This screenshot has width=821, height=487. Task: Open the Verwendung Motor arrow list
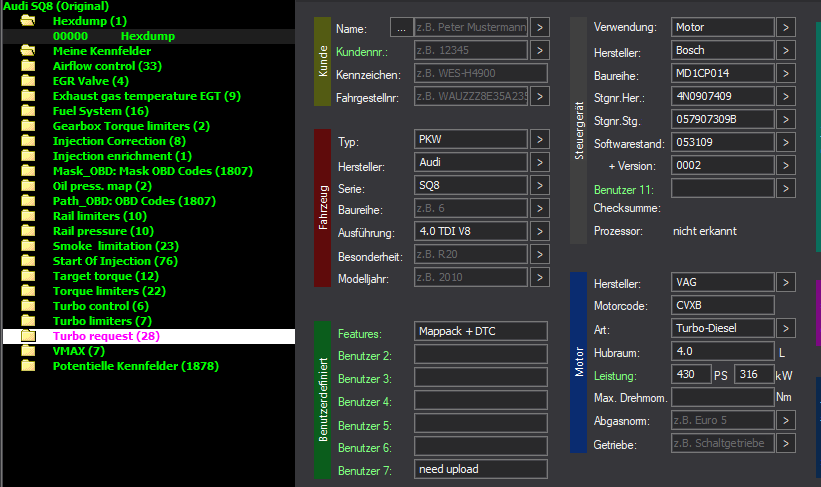(x=785, y=27)
